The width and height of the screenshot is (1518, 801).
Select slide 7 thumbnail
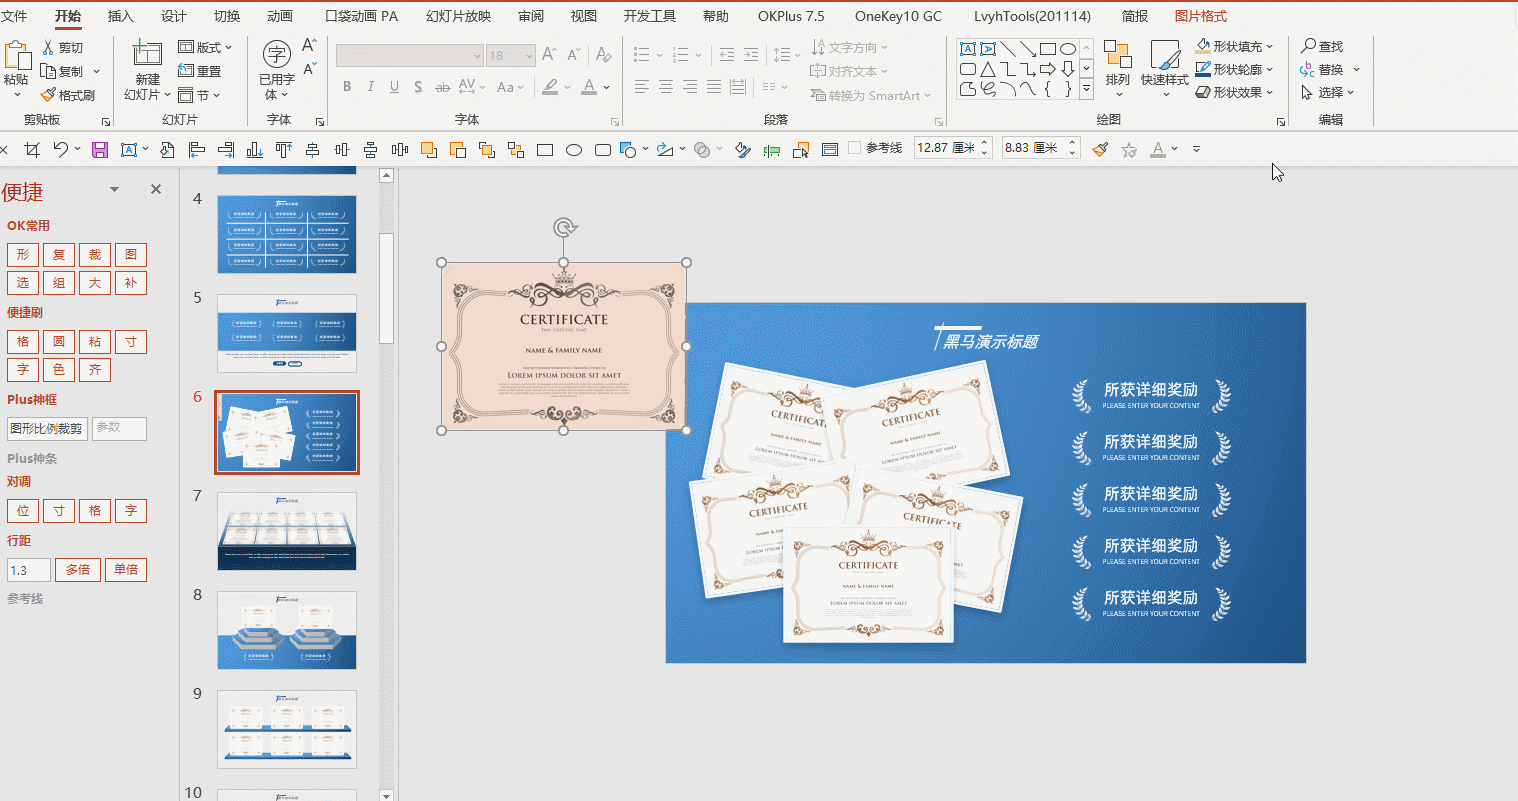point(286,531)
